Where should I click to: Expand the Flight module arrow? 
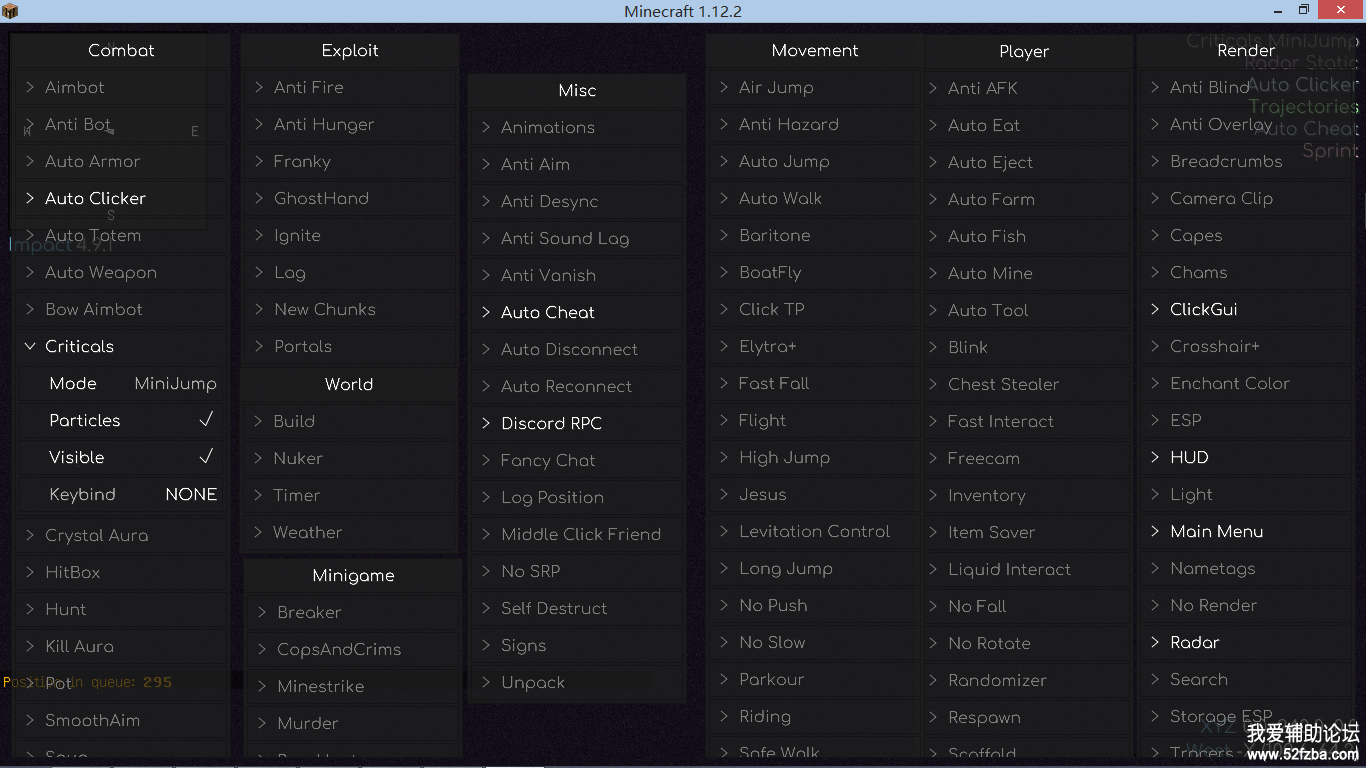coord(724,420)
